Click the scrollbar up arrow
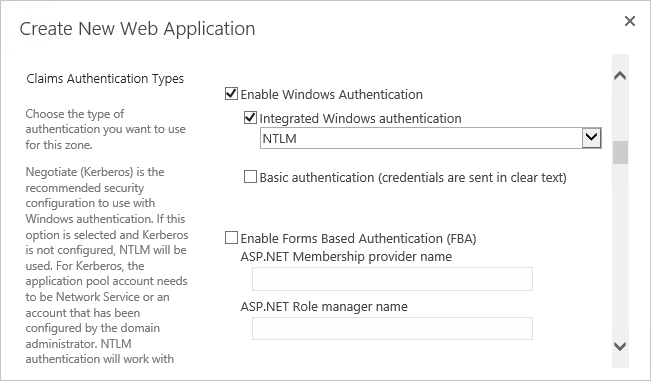Screen dimensions: 651x381 (620, 76)
